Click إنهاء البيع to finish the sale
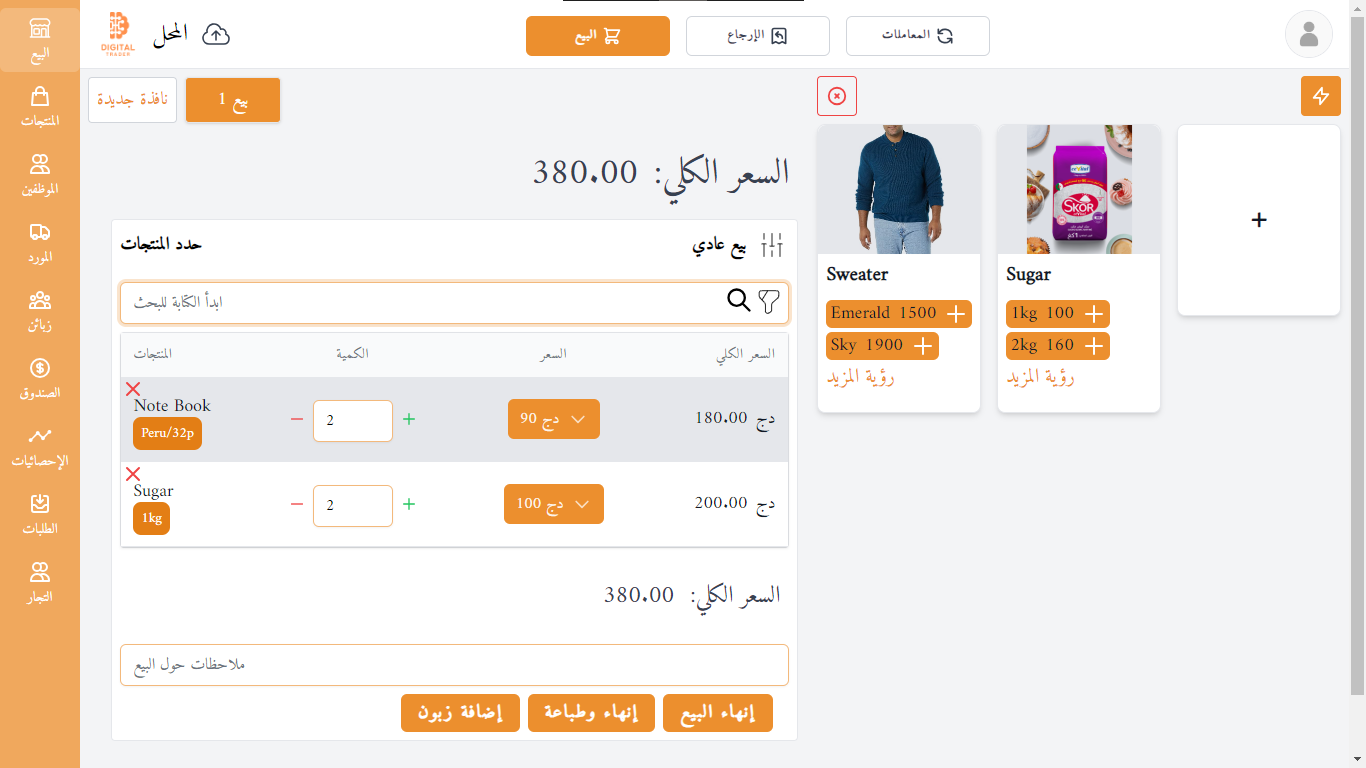This screenshot has height=768, width=1366. coord(717,712)
